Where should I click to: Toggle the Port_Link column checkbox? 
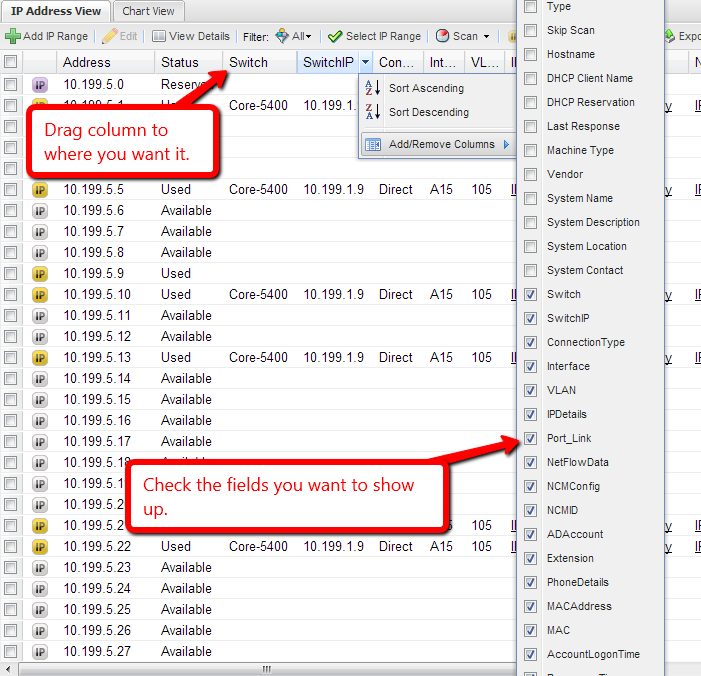click(530, 439)
